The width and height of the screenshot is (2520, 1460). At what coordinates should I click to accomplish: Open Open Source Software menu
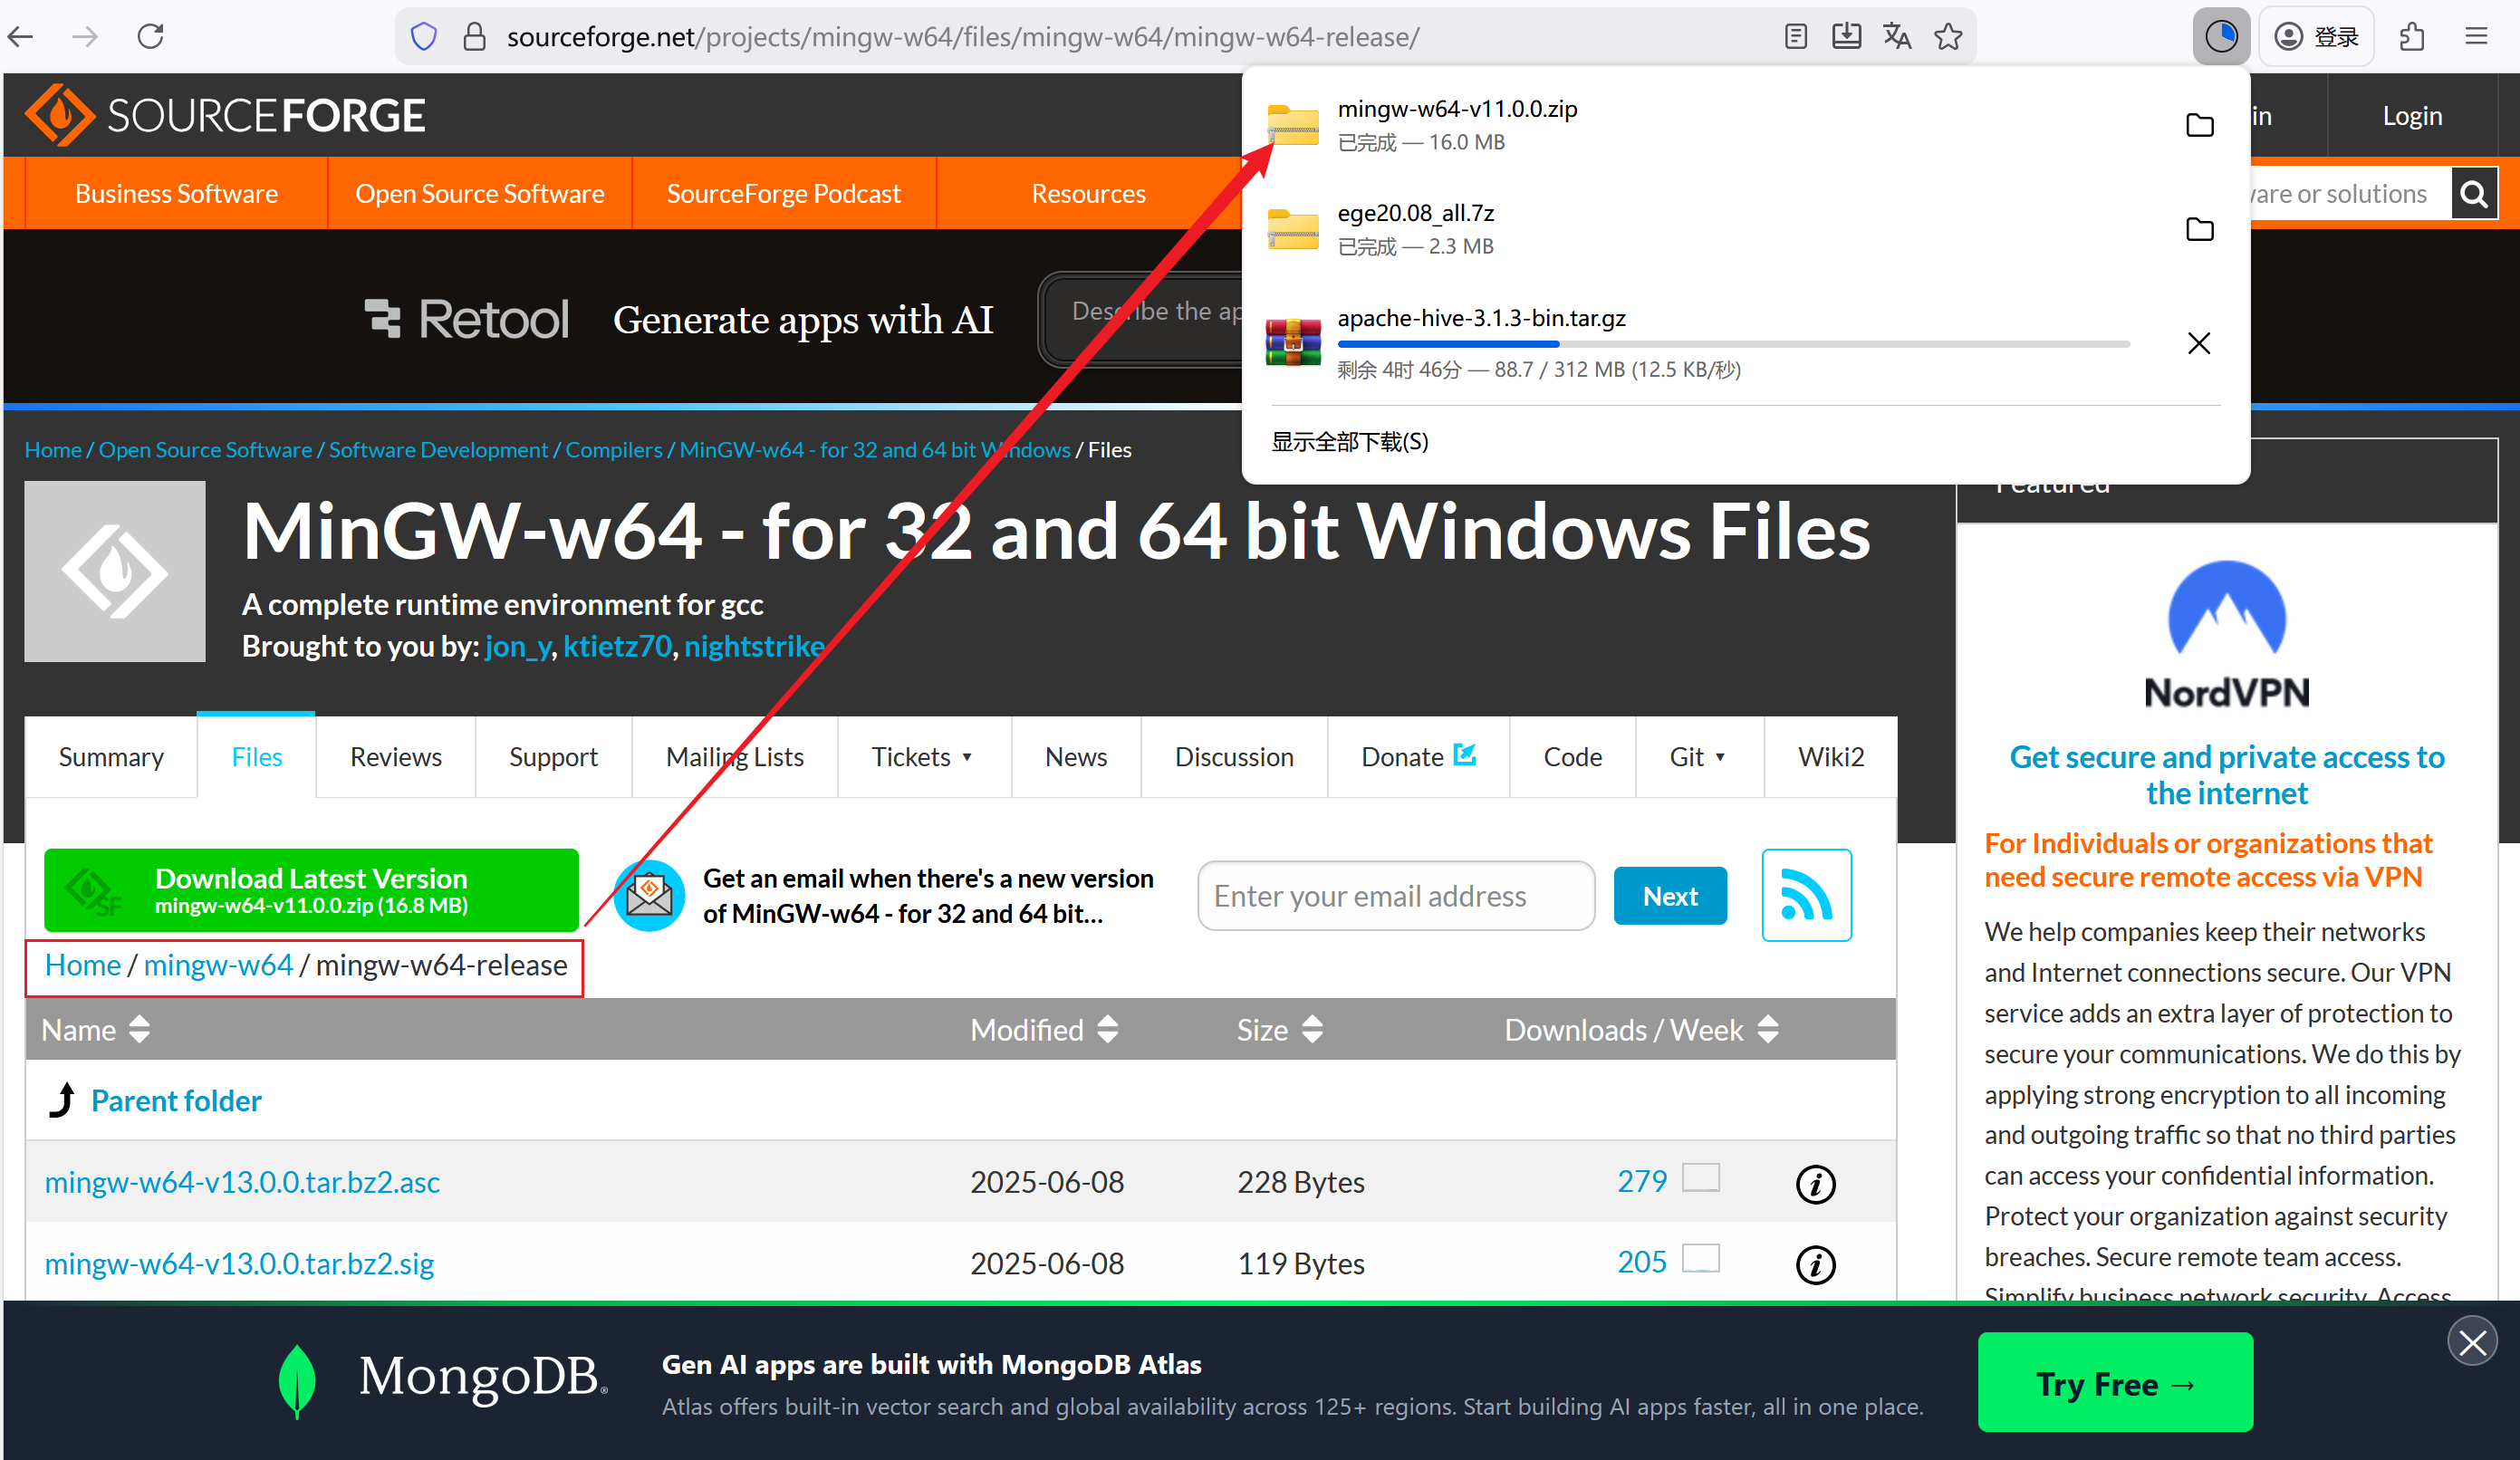(479, 193)
